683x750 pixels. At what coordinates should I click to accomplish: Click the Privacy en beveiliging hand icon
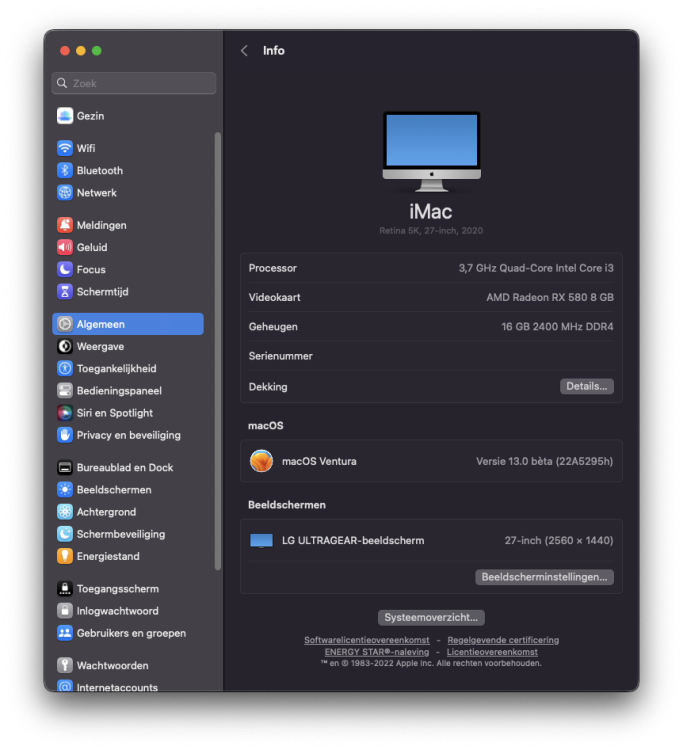[x=65, y=435]
